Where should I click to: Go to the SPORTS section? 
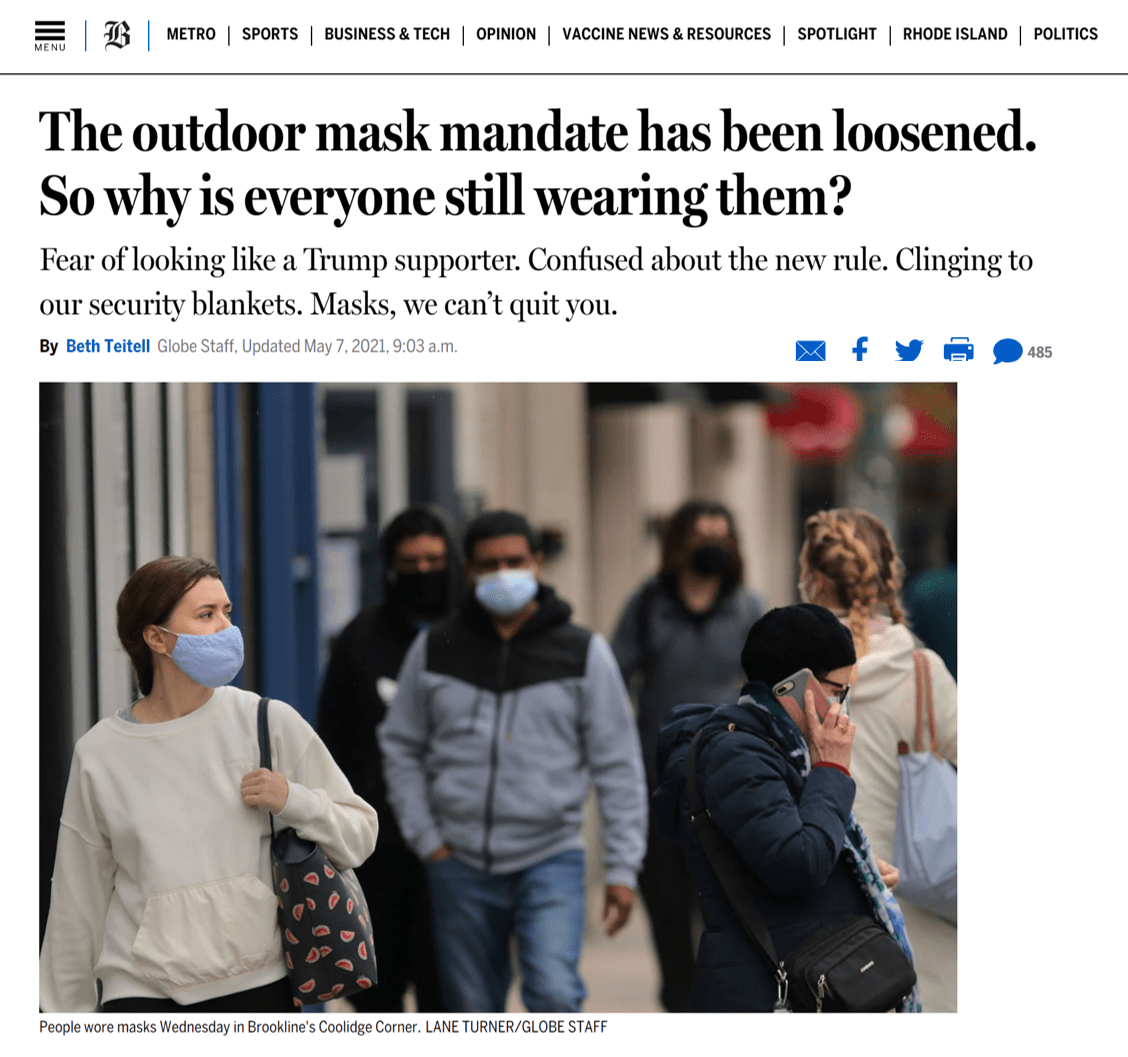point(270,35)
